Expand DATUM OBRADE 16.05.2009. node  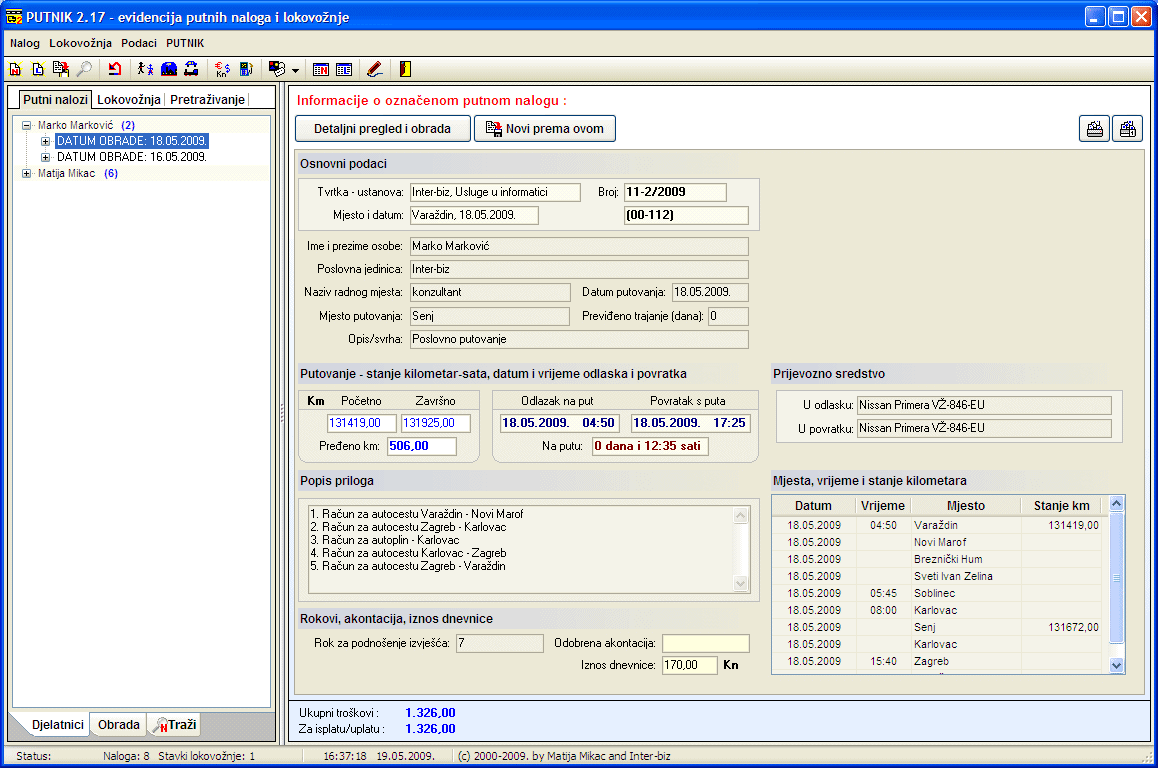tap(45, 157)
